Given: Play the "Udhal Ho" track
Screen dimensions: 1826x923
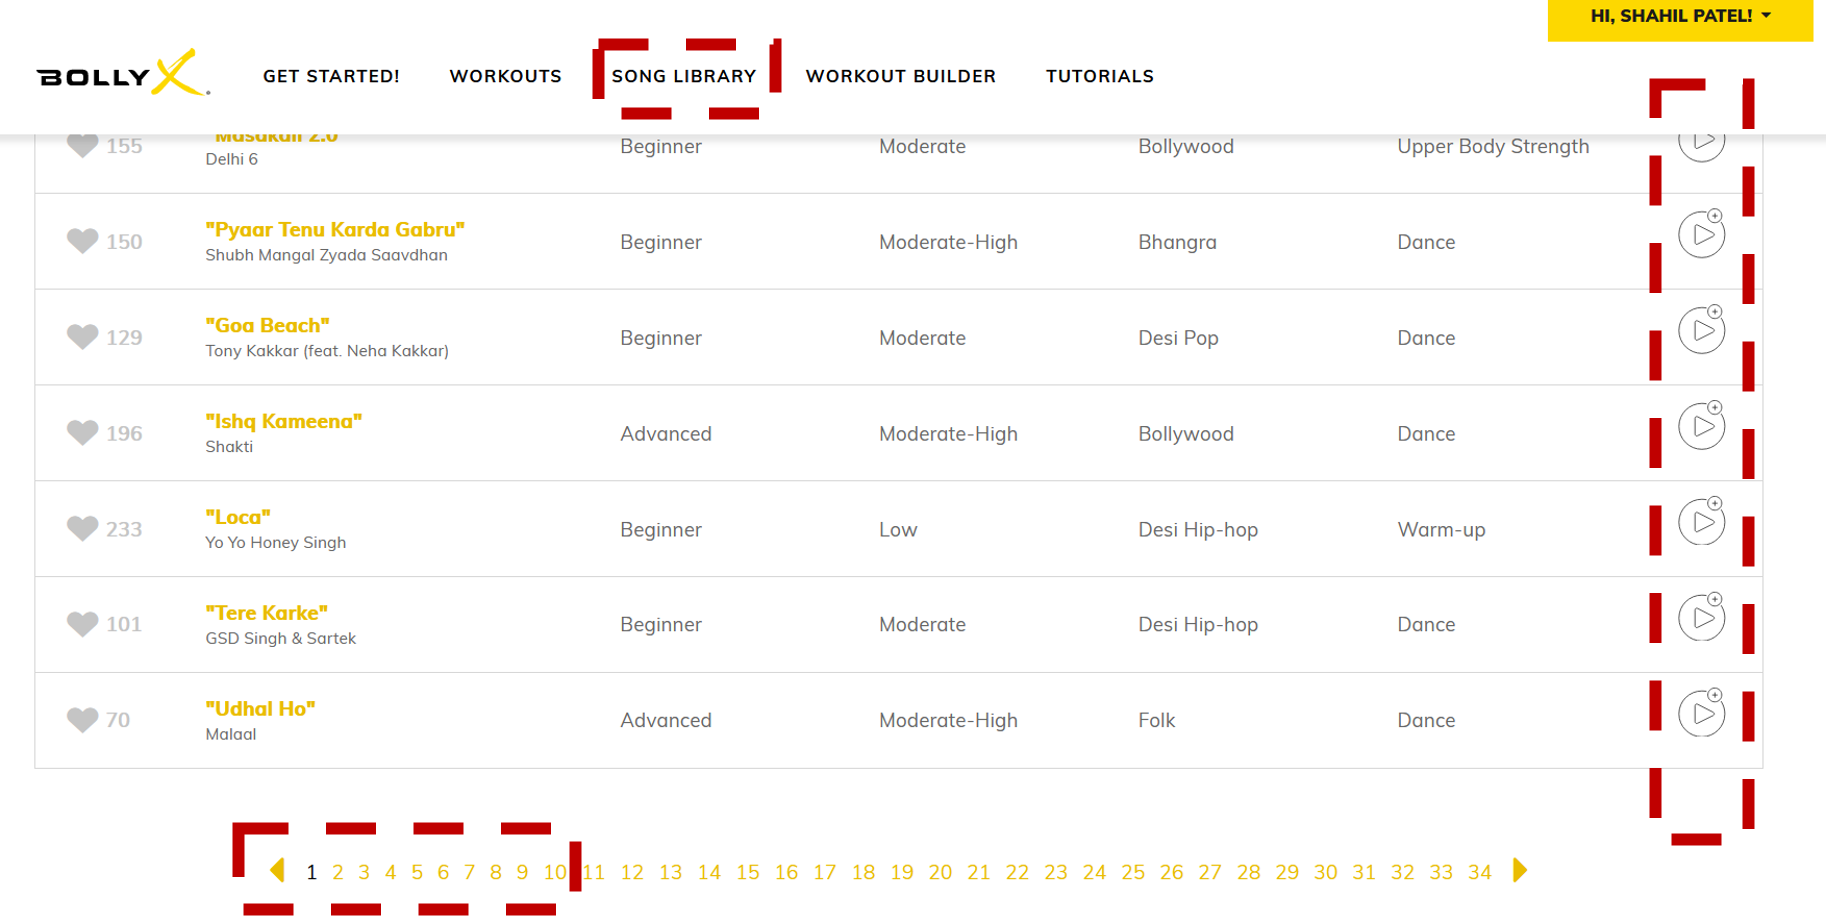Looking at the screenshot, I should 1701,715.
